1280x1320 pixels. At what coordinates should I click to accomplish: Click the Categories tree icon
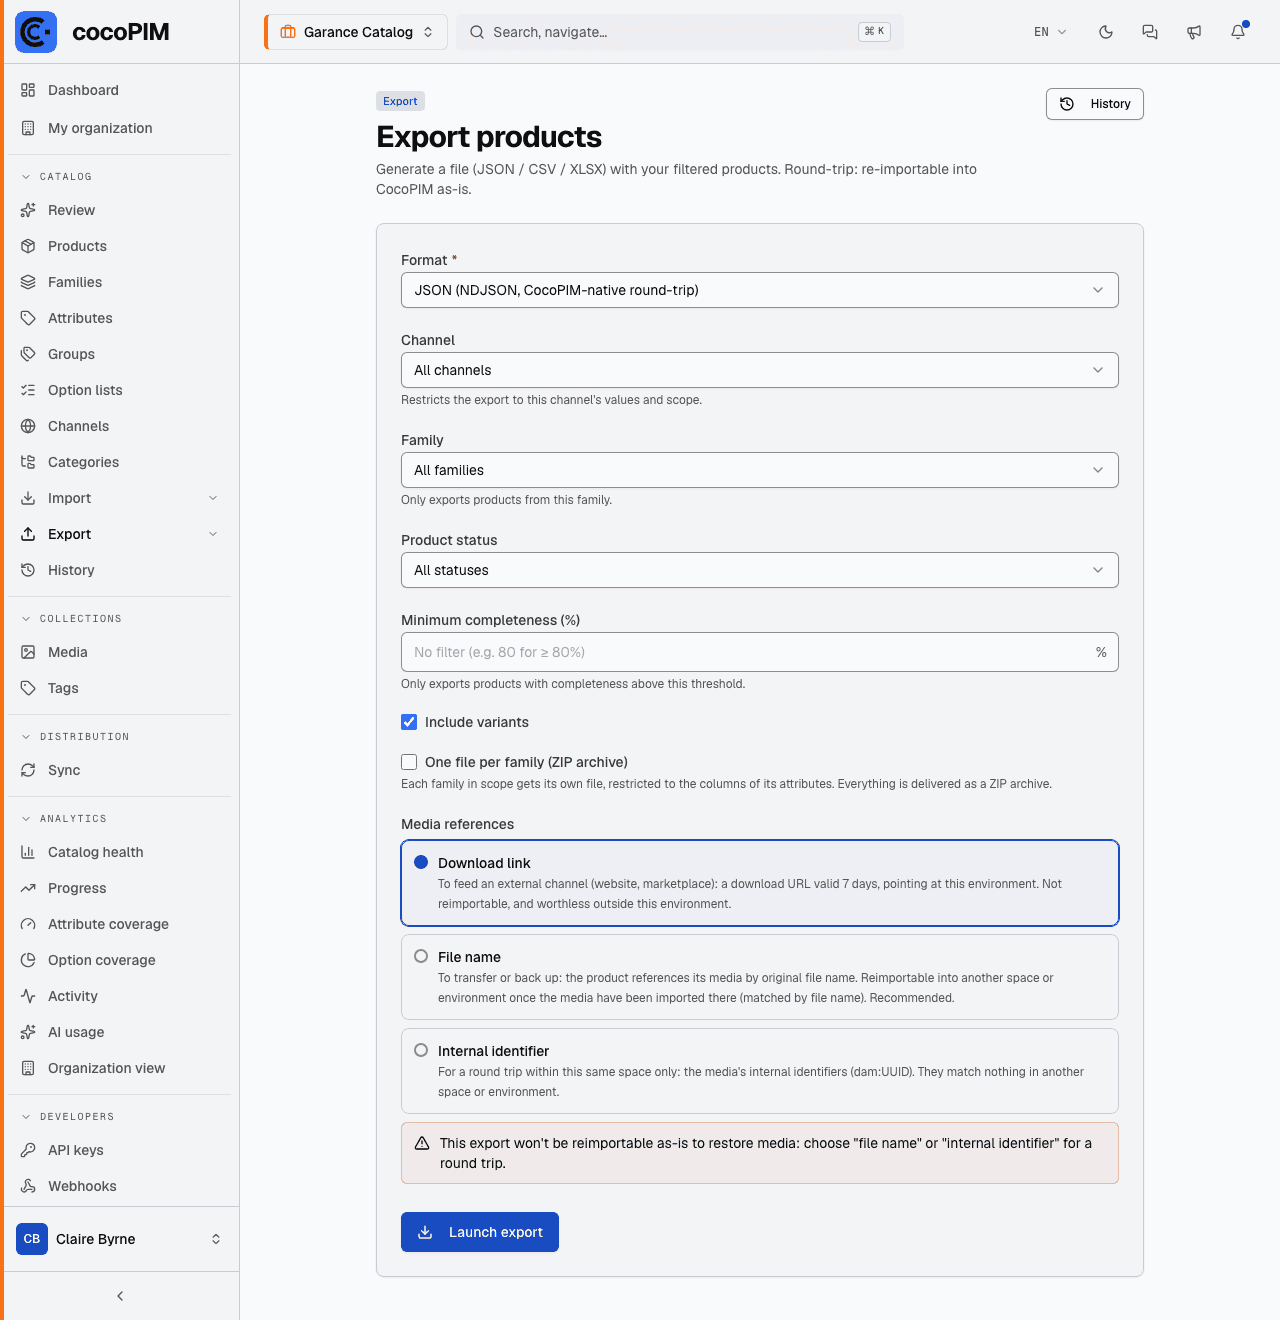coord(28,462)
